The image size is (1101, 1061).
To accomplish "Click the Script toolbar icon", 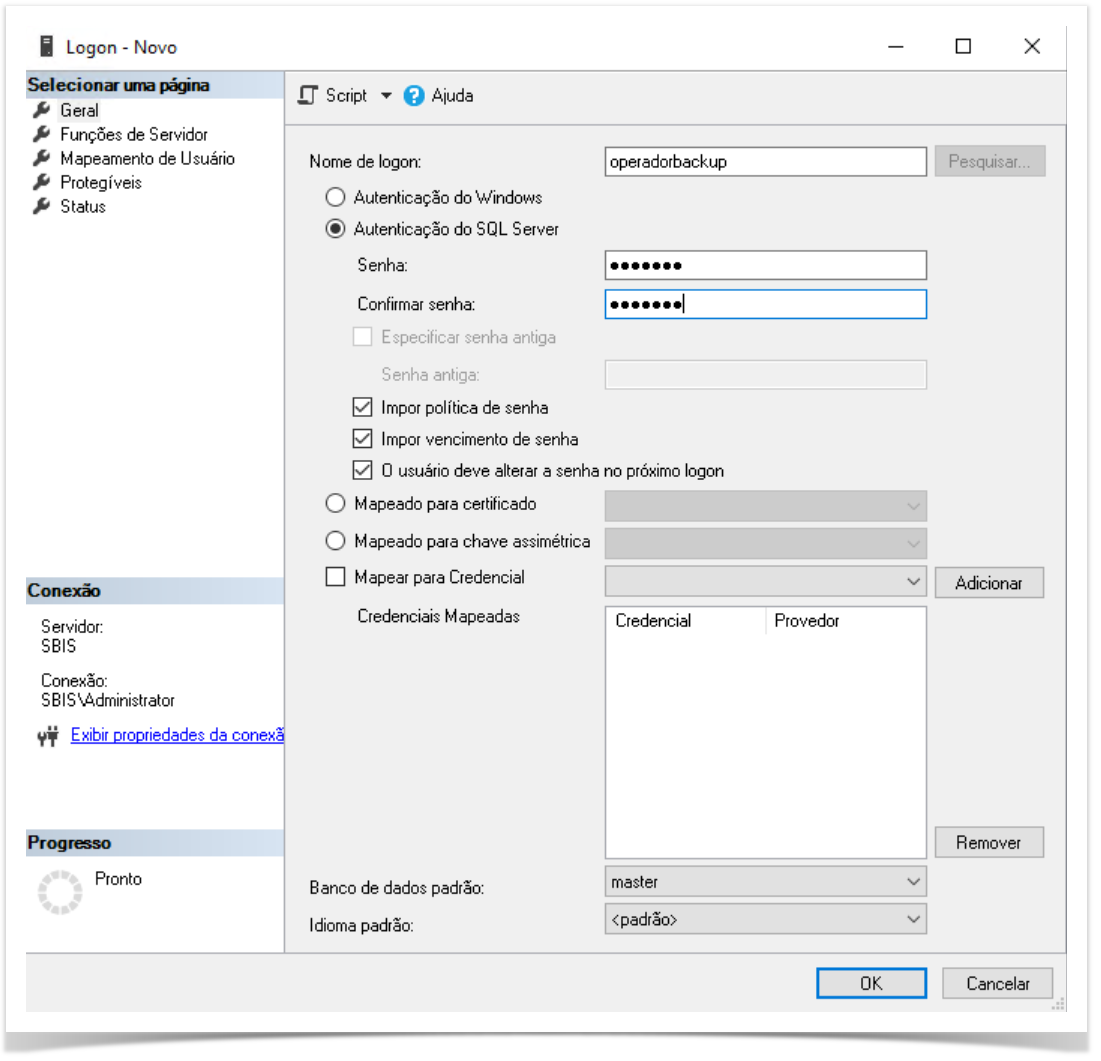I will pos(309,96).
